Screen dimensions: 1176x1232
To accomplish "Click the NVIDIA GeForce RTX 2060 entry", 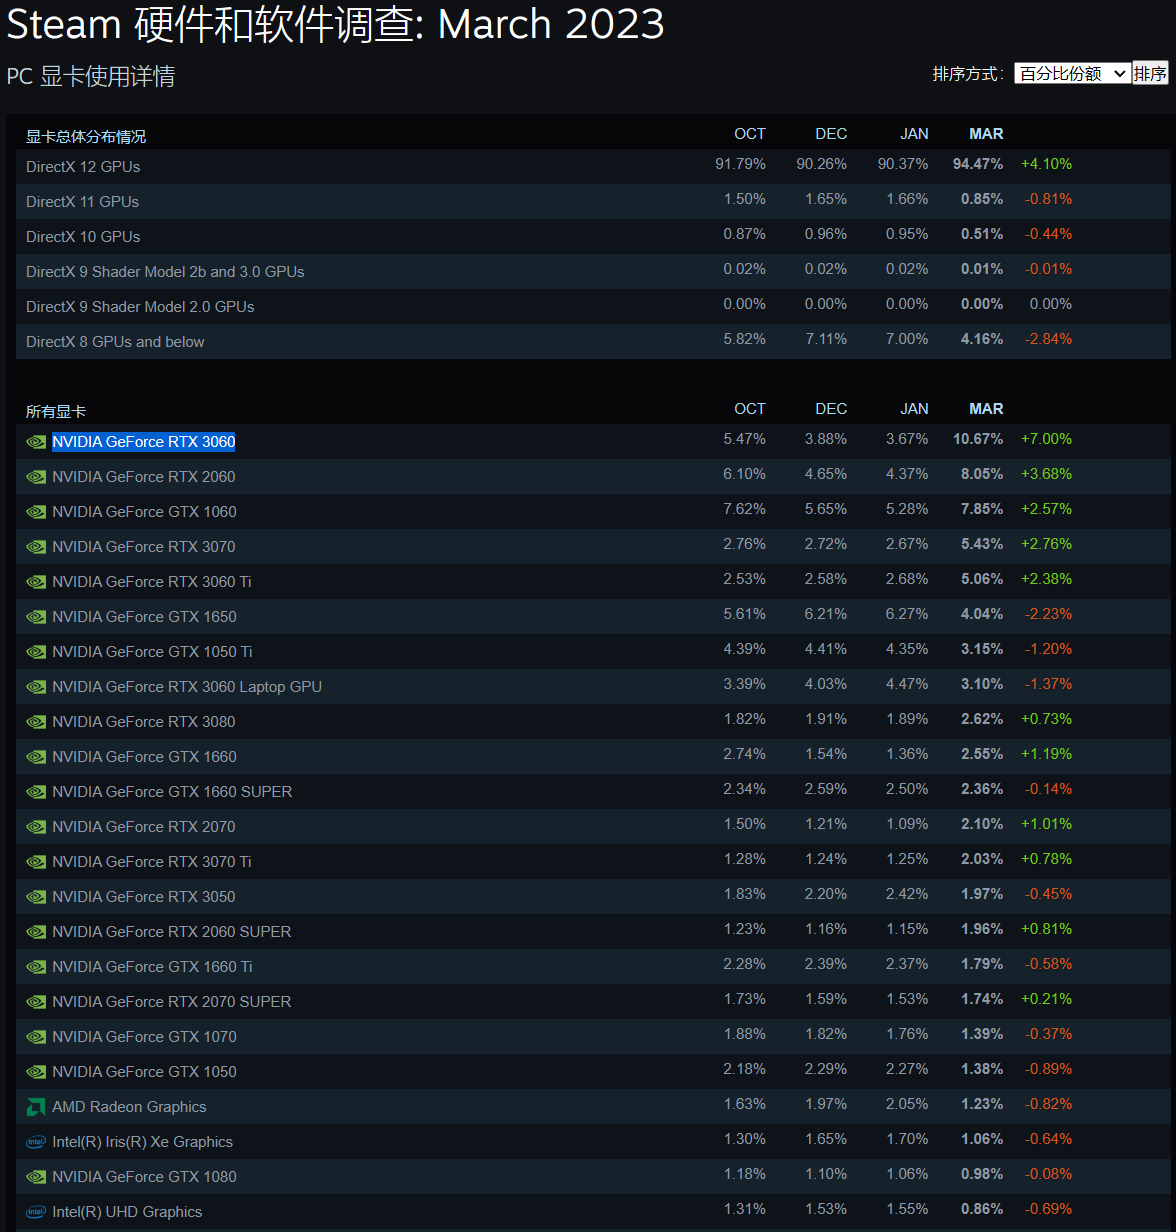I will coord(144,477).
